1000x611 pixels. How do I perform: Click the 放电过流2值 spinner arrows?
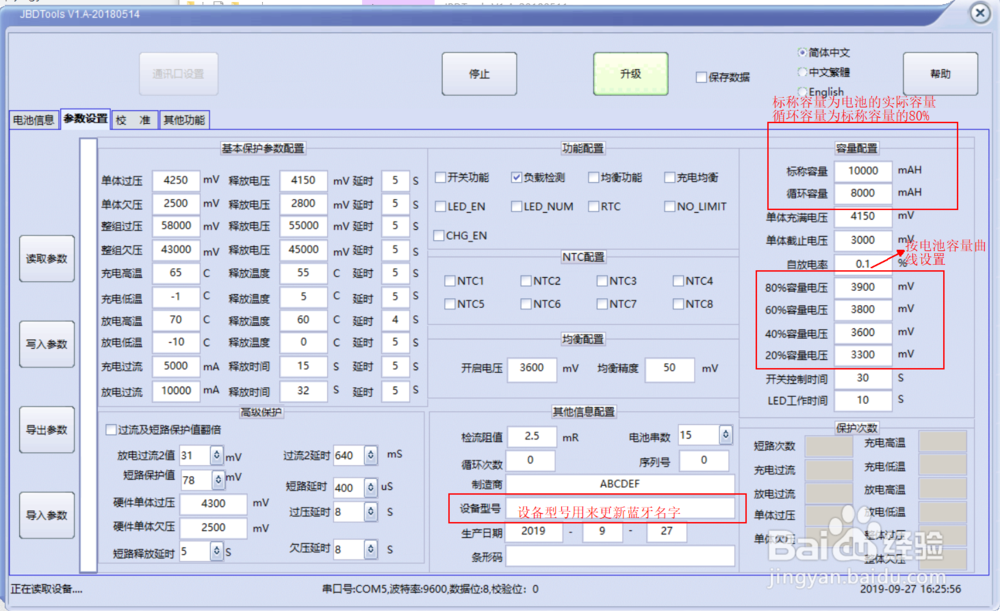coord(217,455)
